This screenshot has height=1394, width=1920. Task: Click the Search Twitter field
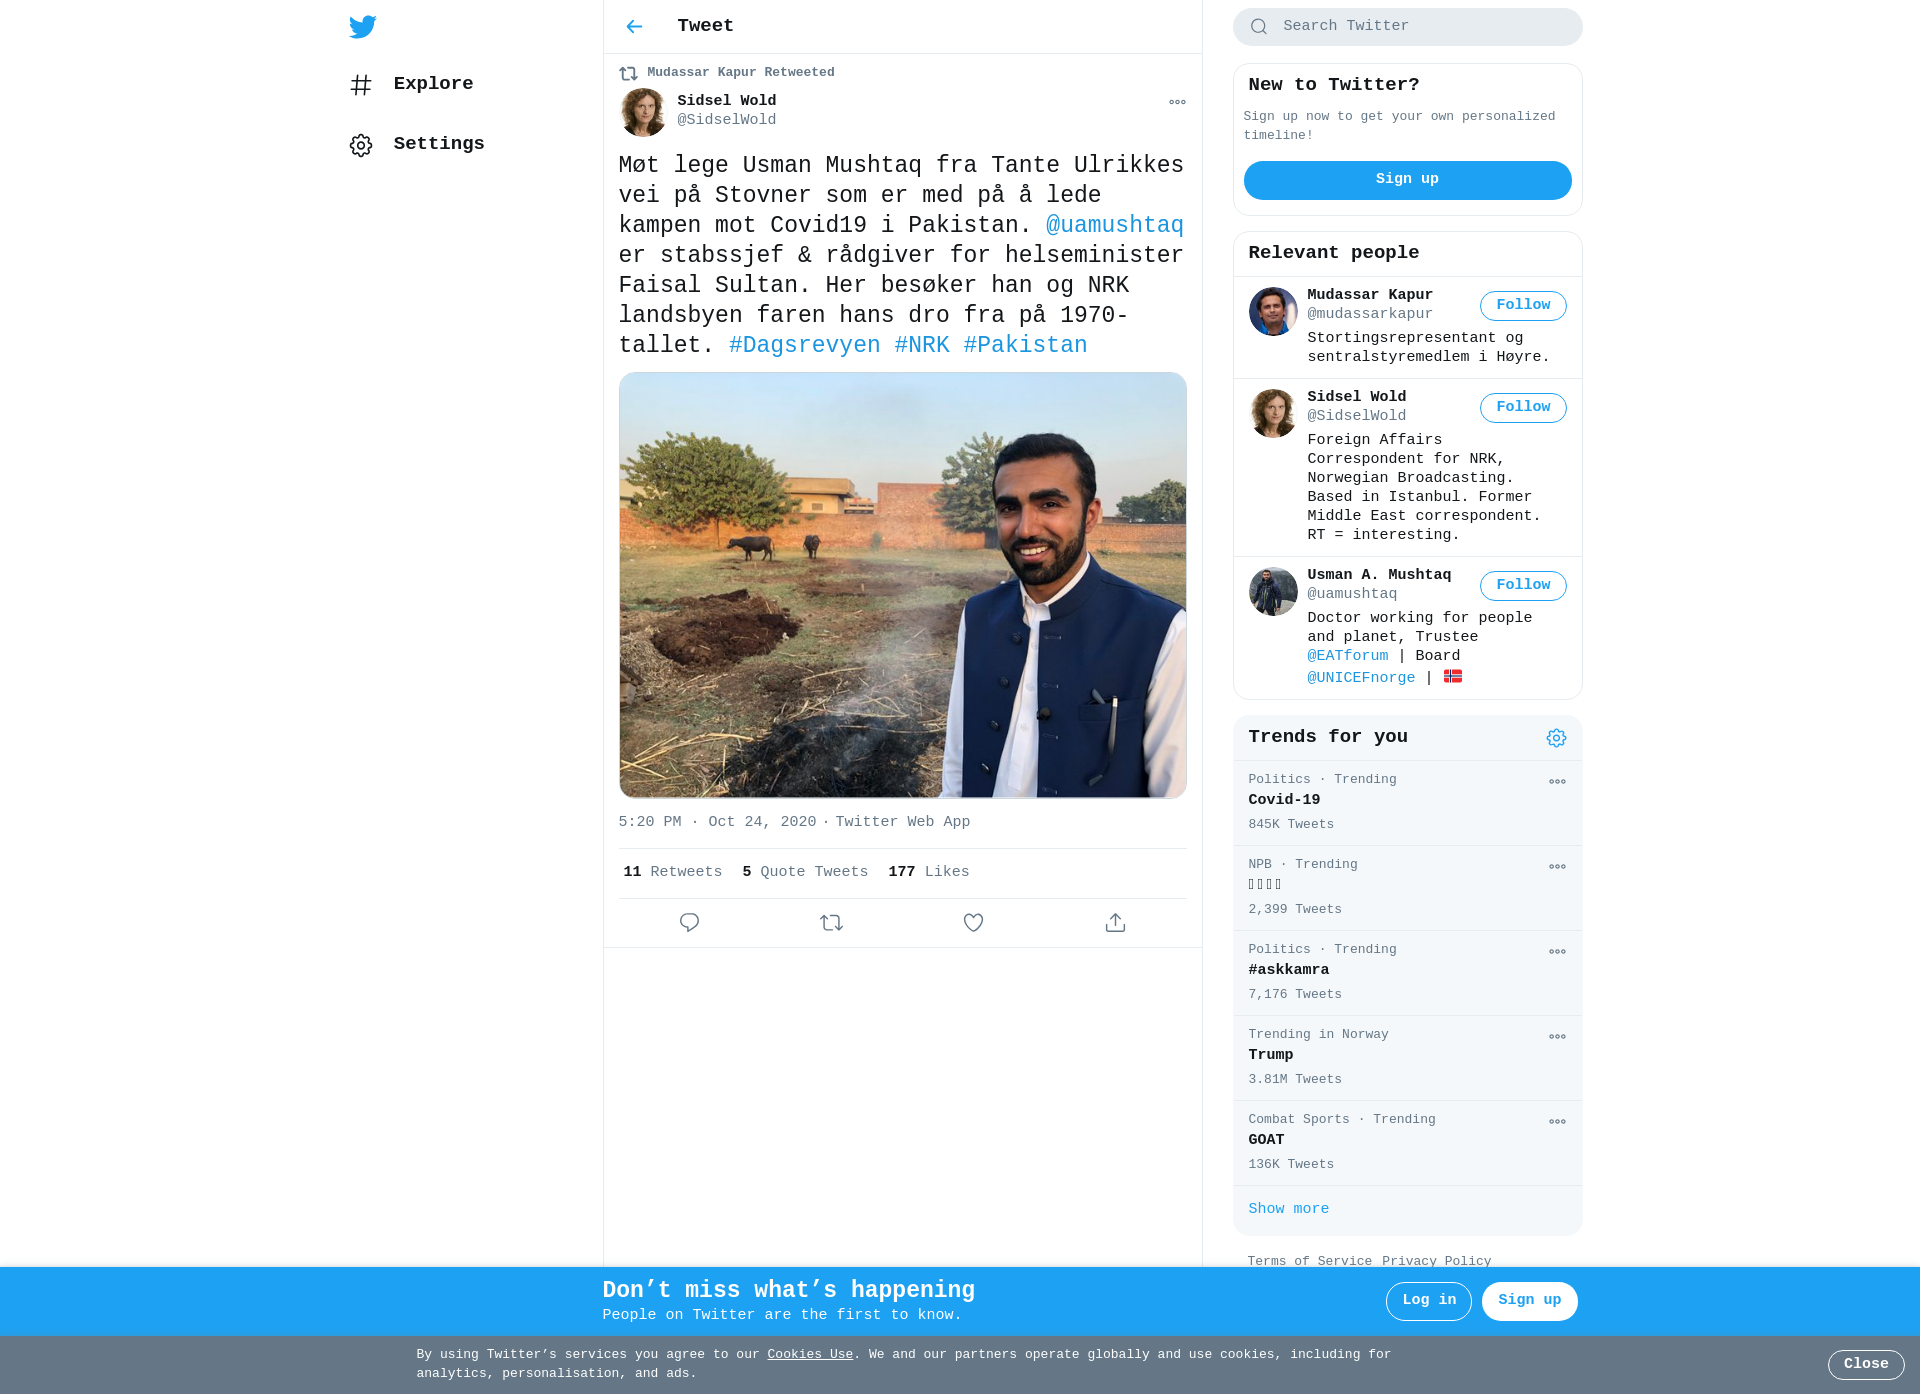point(1407,27)
